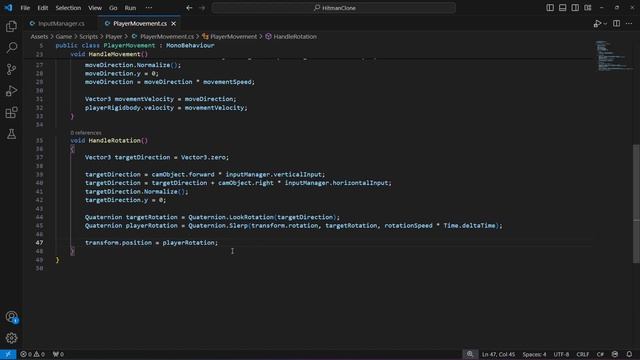640x360 pixels.
Task: Open the Search view in the activity bar
Action: [11, 48]
